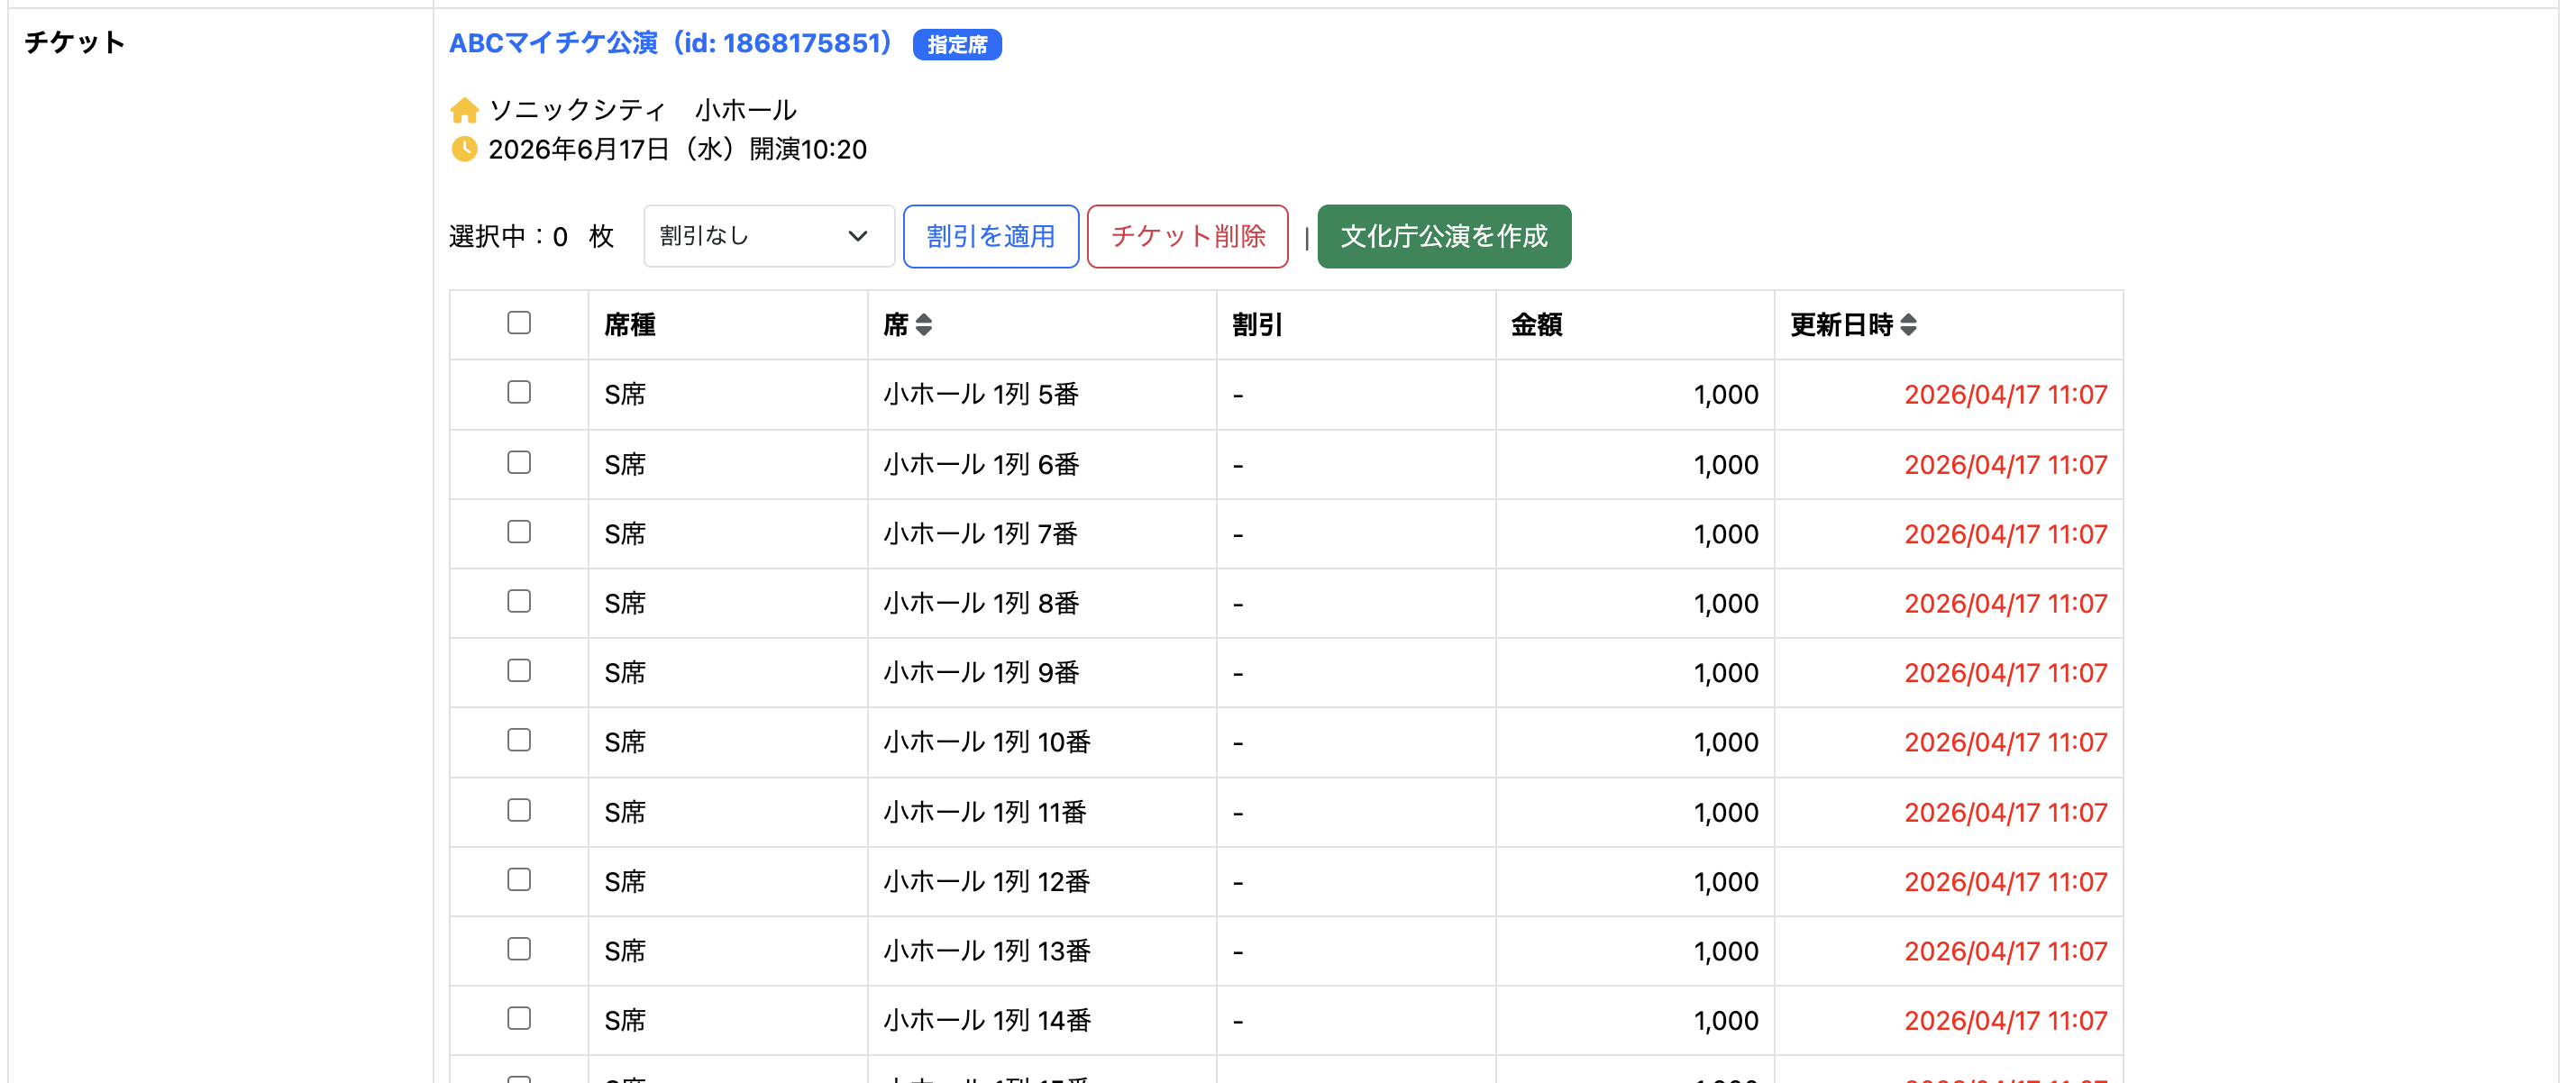Click the チケット section label
The image size is (2576, 1083).
[75, 42]
